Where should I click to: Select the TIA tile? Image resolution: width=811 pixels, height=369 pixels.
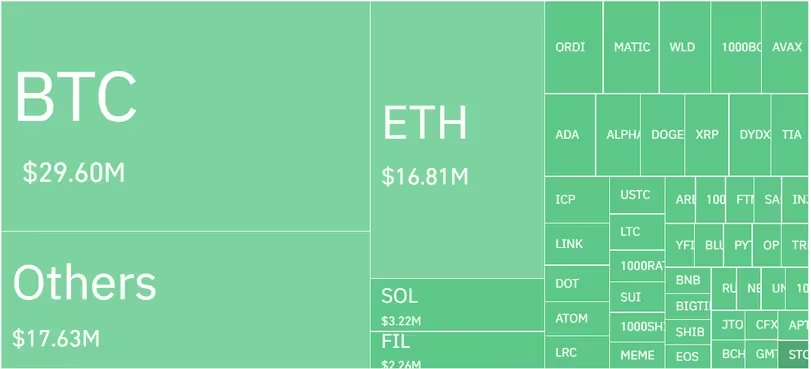pos(790,135)
